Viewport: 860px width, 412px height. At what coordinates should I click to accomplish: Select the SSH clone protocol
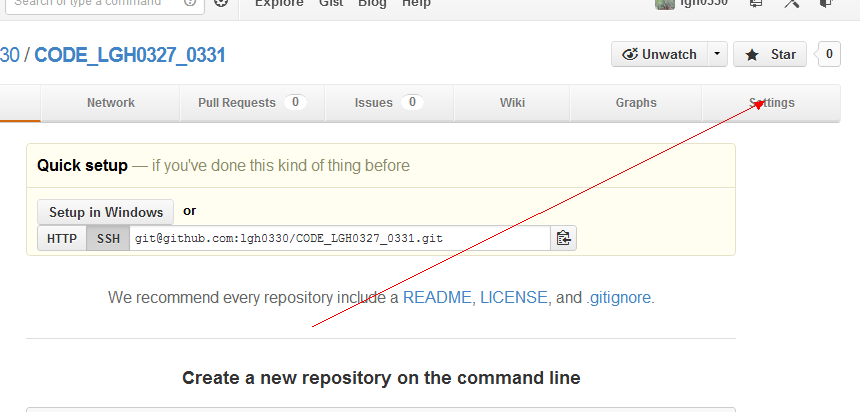[108, 239]
